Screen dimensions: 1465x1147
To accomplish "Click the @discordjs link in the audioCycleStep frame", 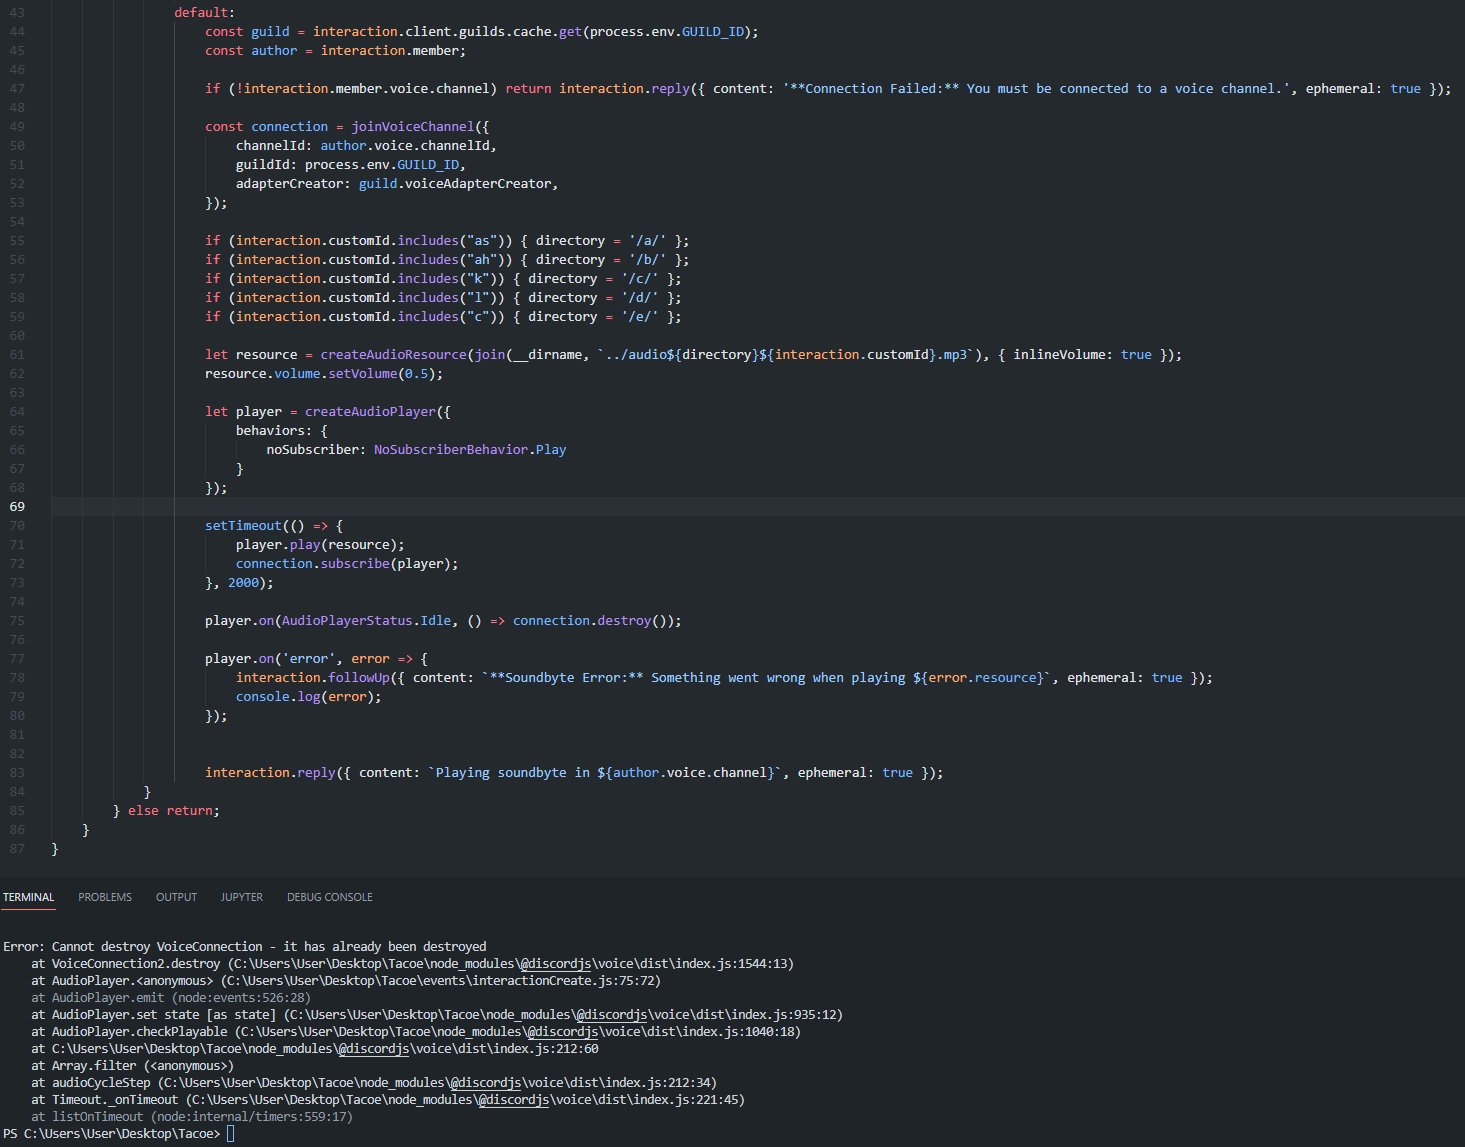I will pyautogui.click(x=486, y=1082).
